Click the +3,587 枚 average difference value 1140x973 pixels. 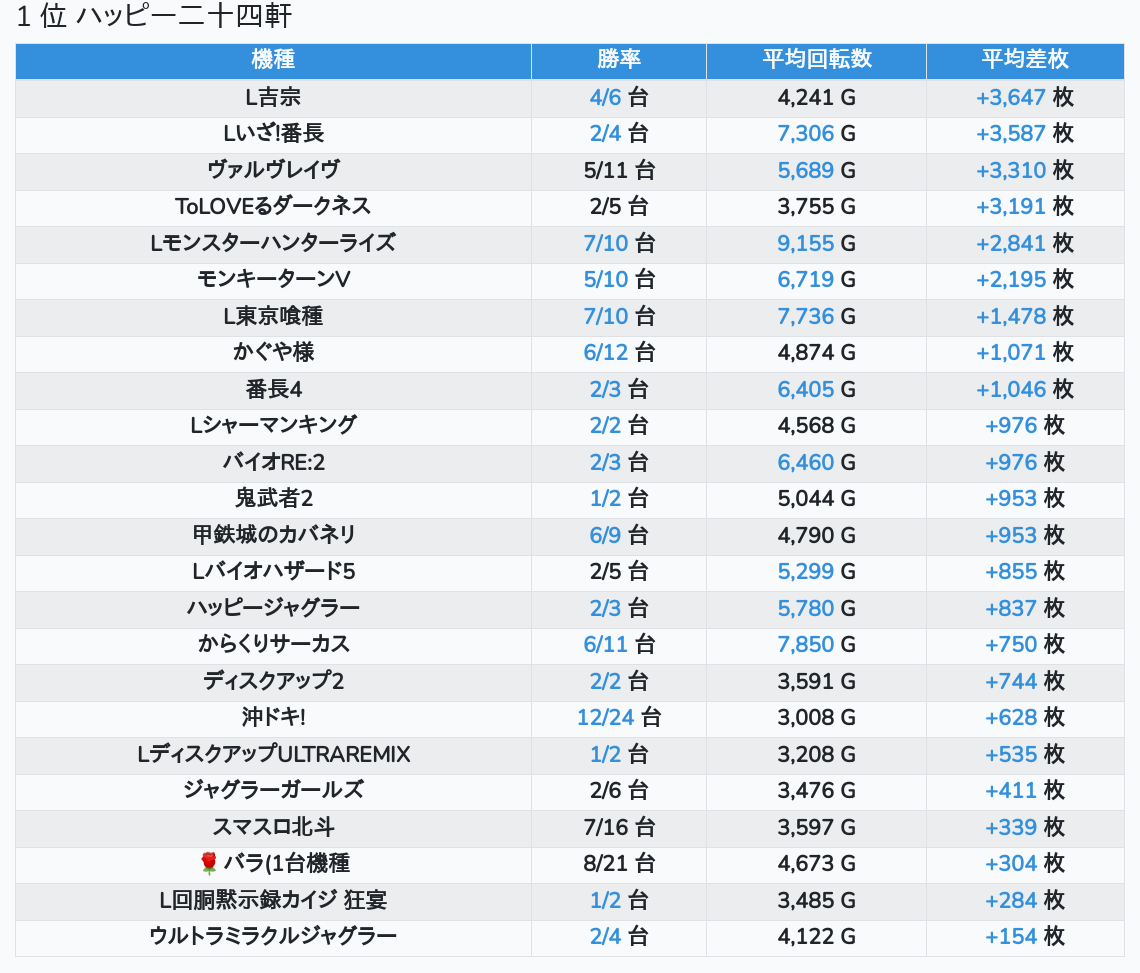point(1024,134)
